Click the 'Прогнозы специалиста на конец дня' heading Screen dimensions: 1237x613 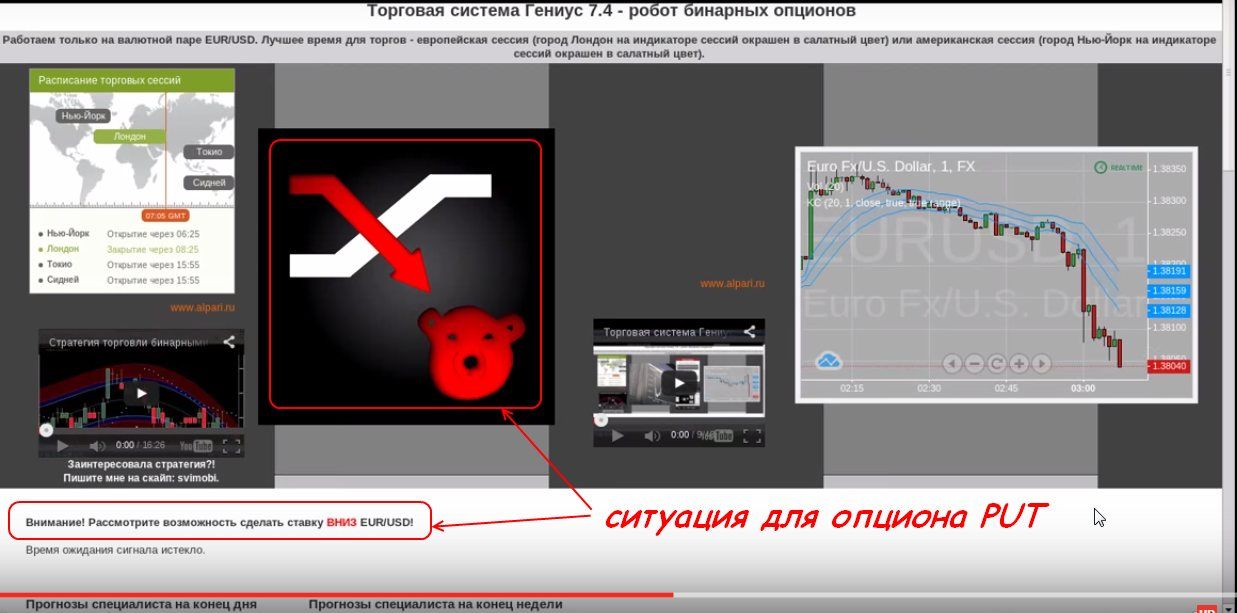[x=141, y=604]
